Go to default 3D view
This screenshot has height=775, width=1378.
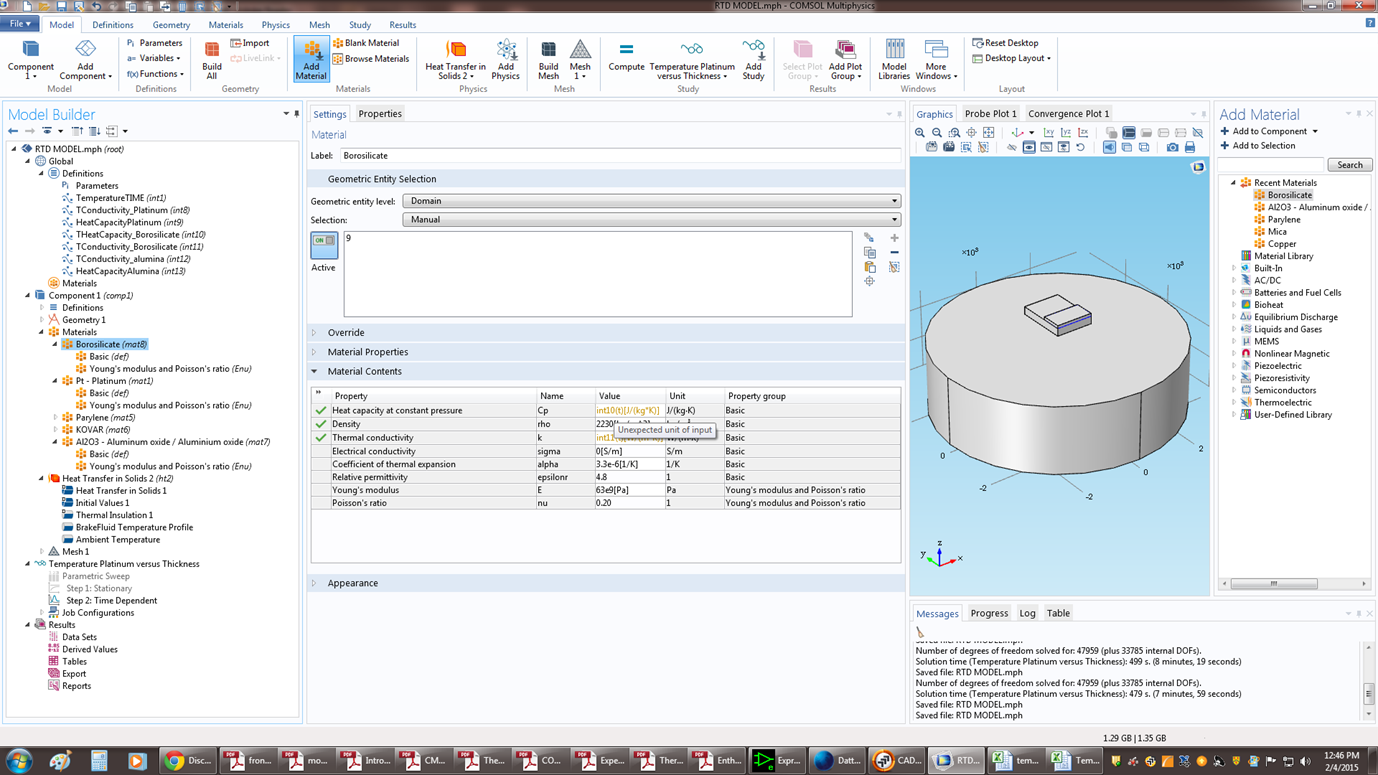click(x=1017, y=132)
